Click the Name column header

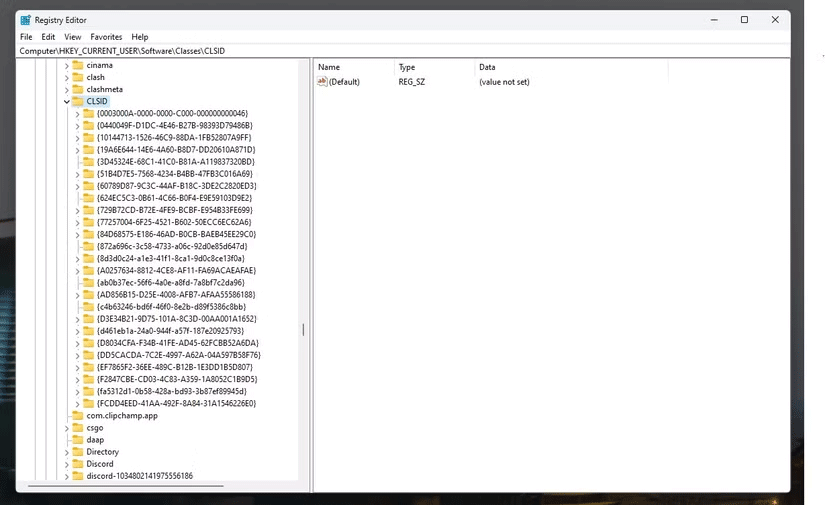click(330, 67)
